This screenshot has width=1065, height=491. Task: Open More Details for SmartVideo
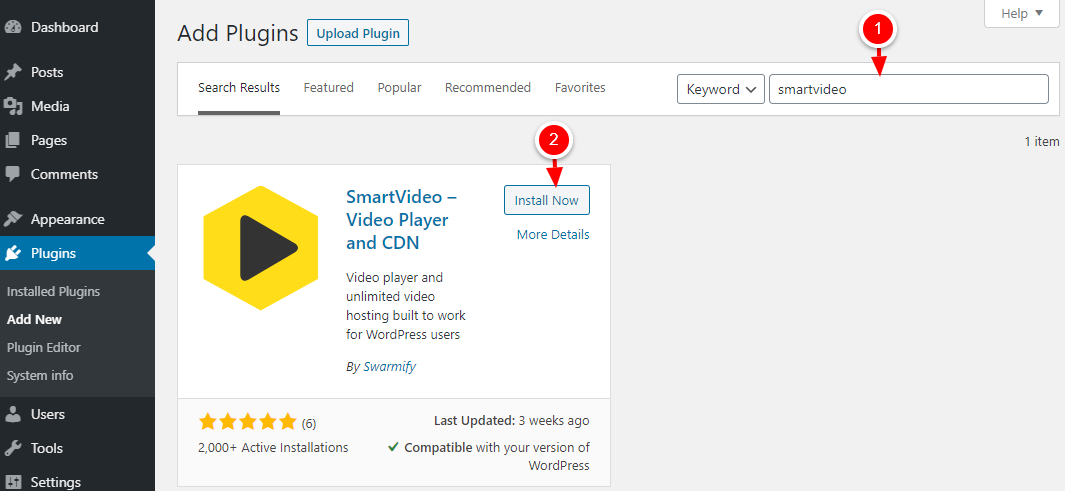click(553, 234)
